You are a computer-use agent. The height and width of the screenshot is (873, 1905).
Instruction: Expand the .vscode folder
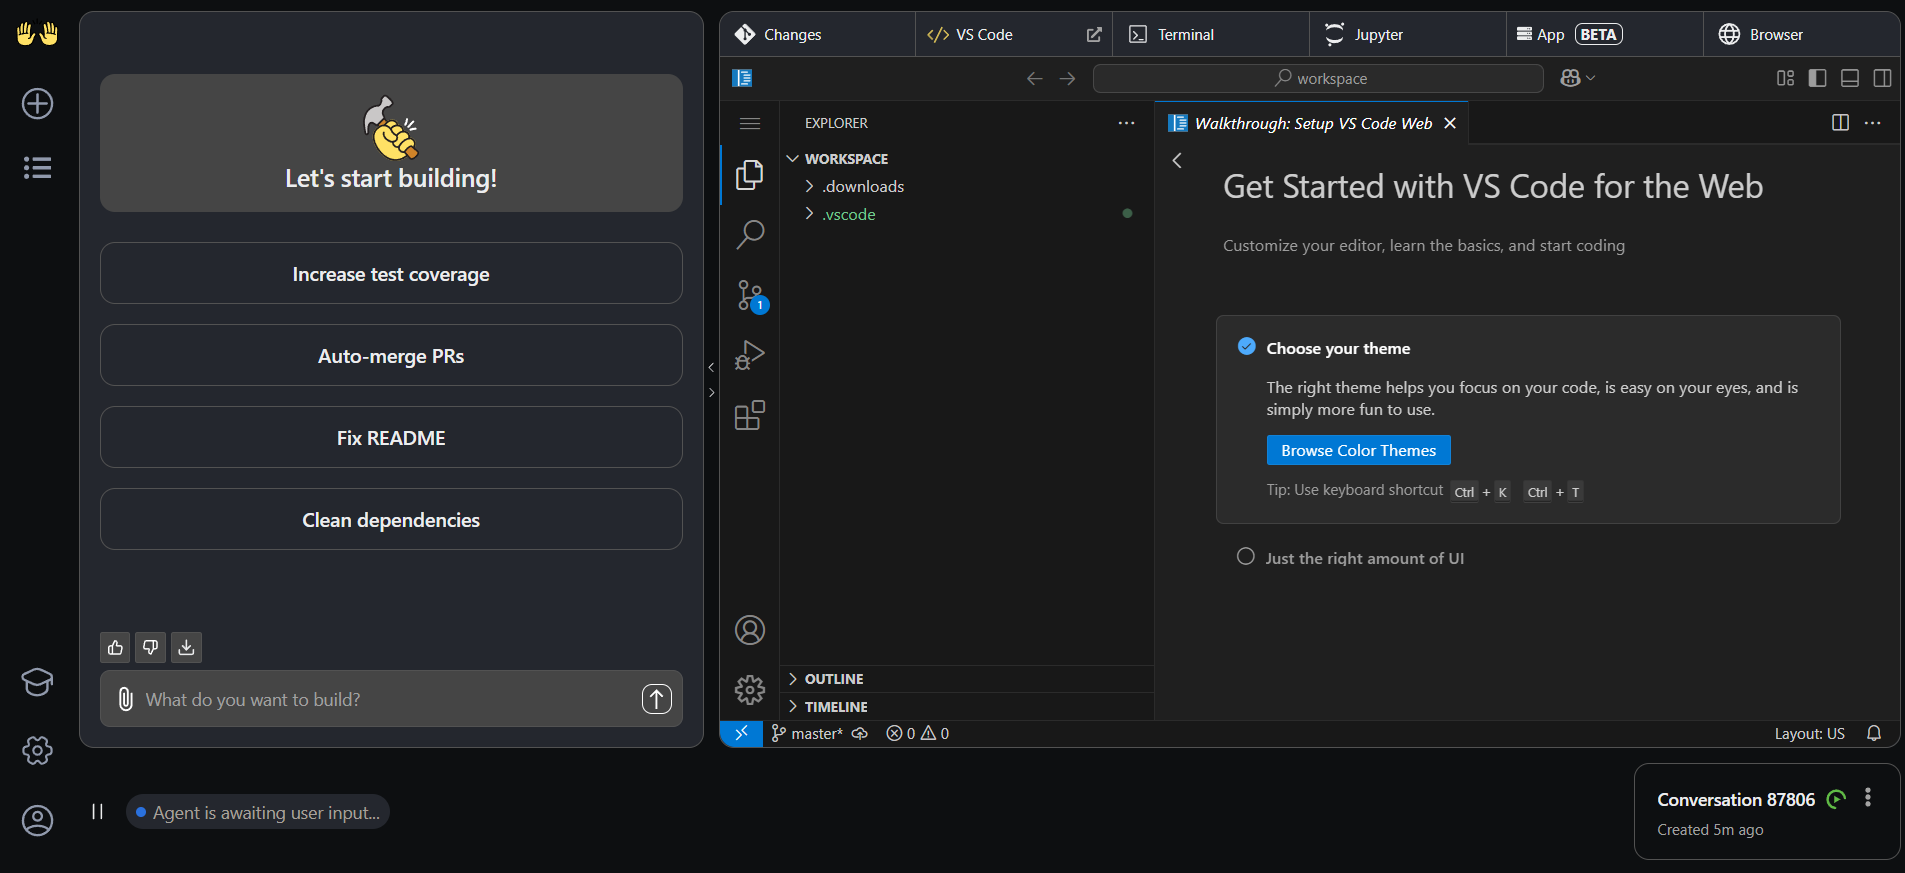click(967, 215)
